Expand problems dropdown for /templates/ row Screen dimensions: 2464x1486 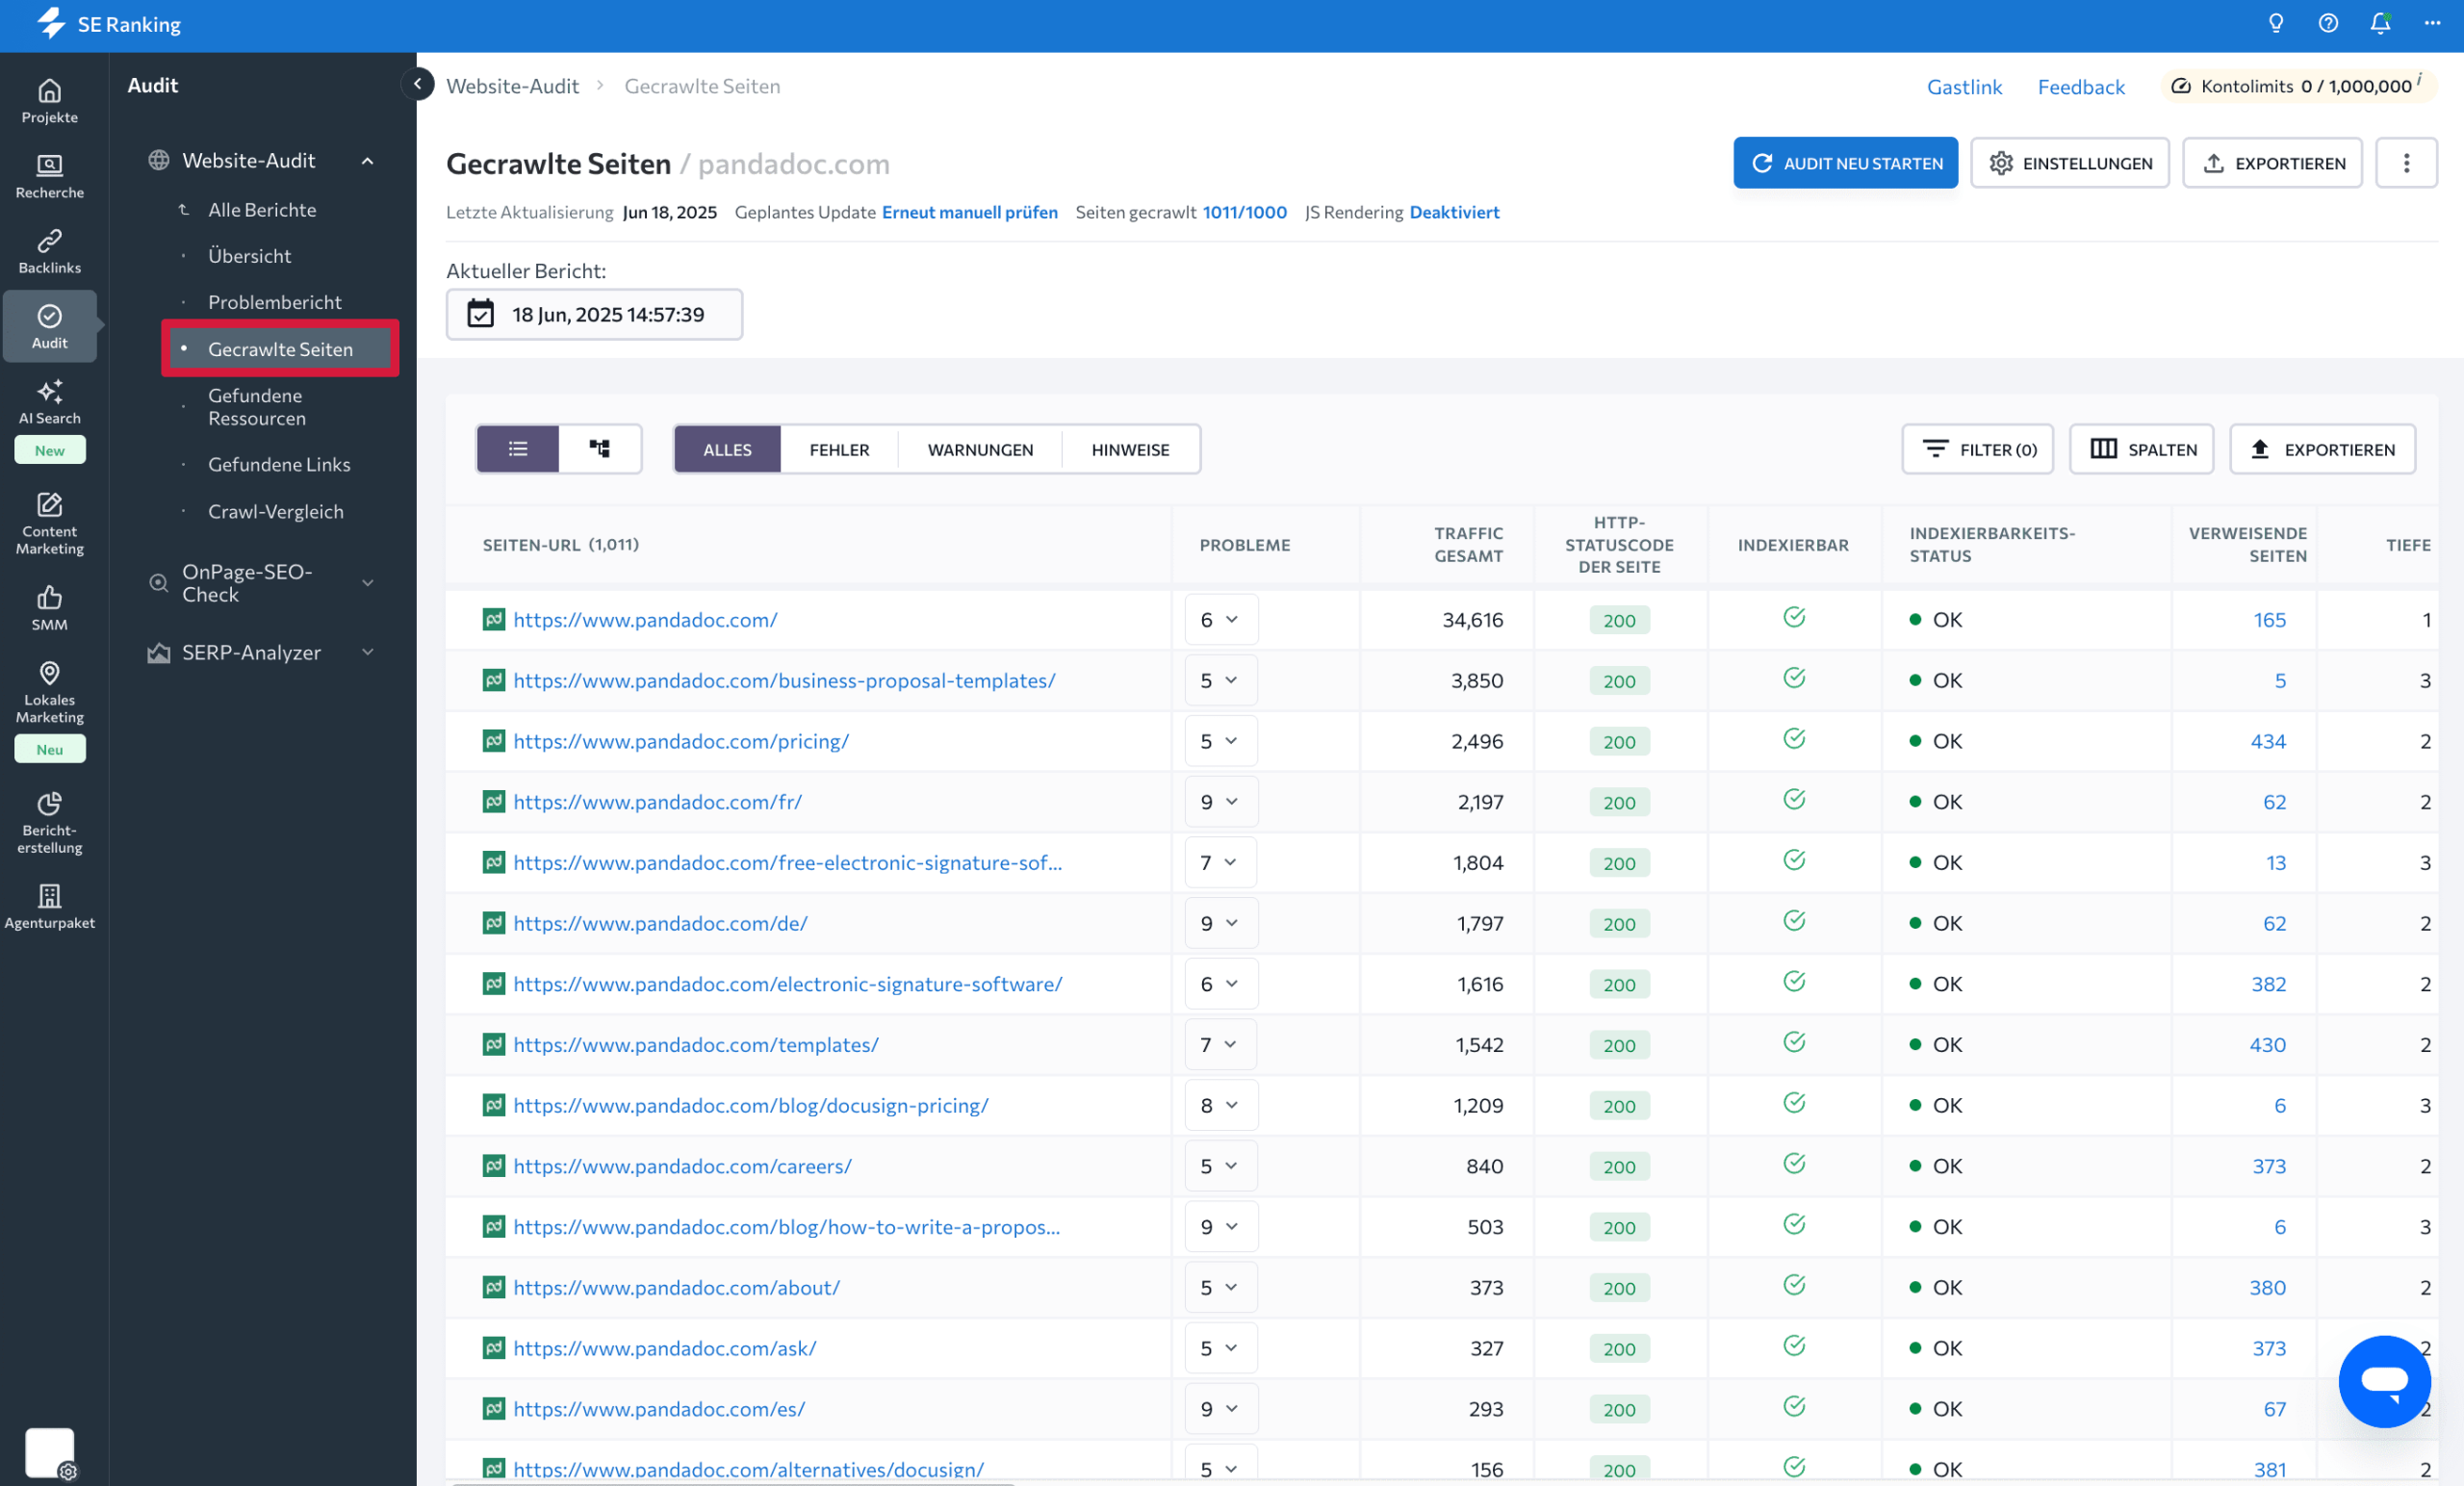(1221, 1044)
